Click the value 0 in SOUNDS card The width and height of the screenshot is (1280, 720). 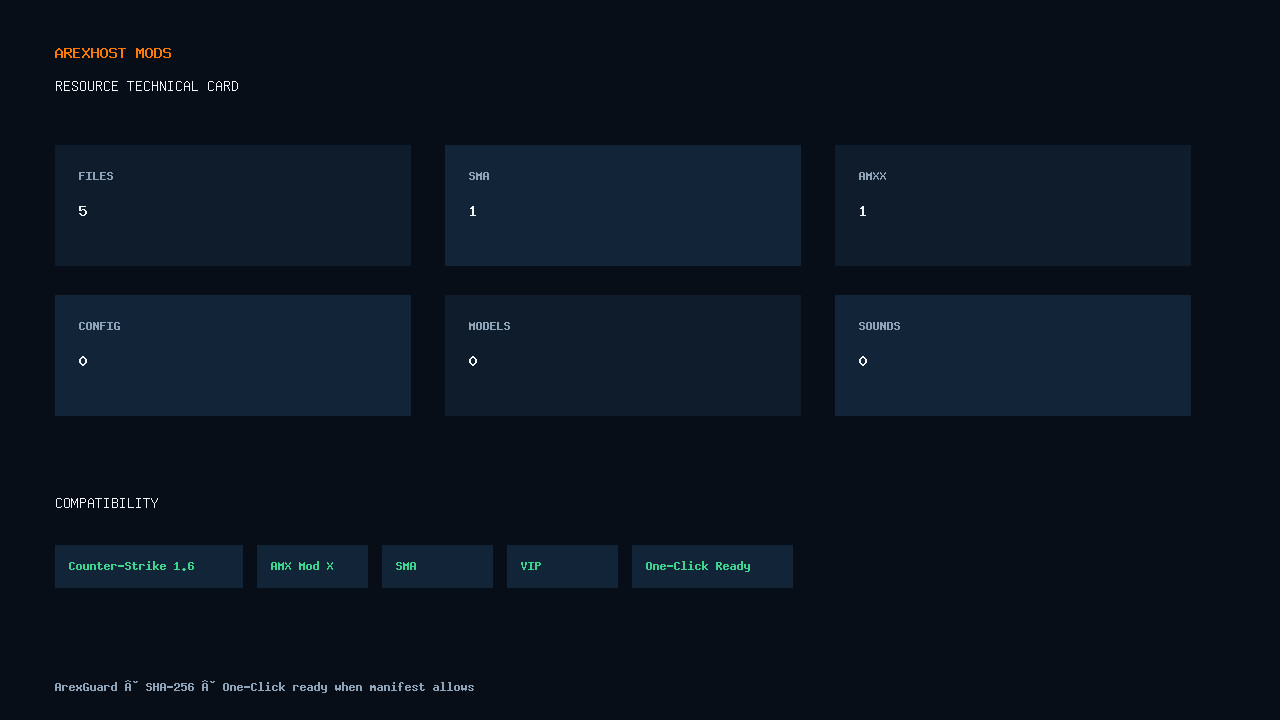[863, 361]
